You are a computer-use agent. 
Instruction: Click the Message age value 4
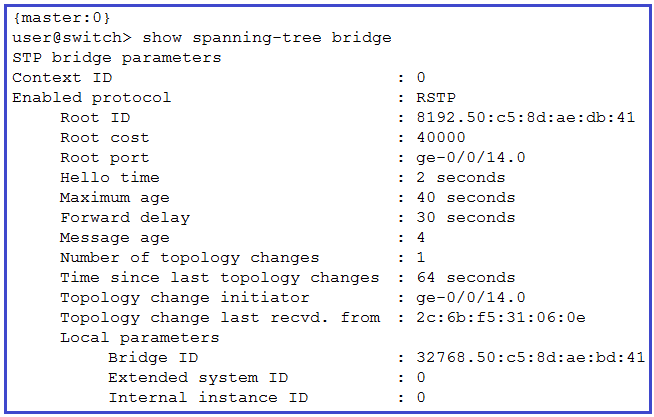click(421, 237)
